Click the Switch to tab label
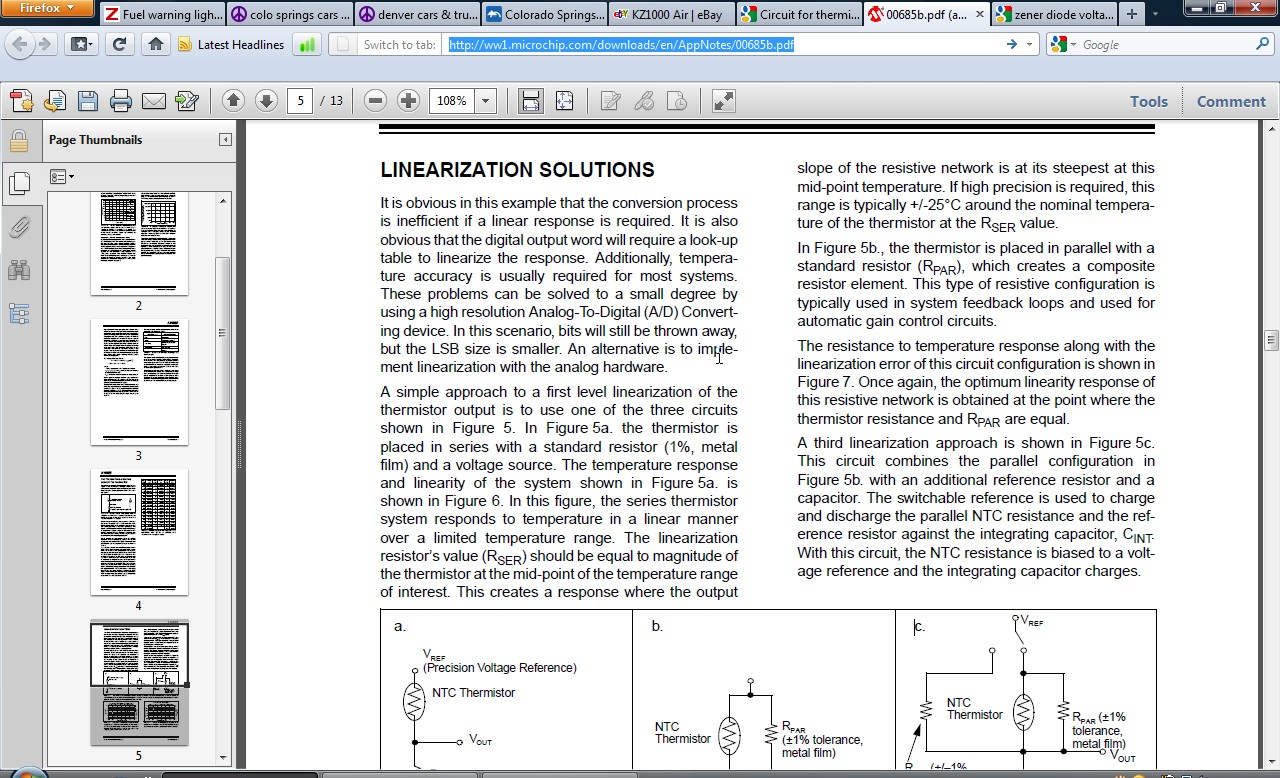Viewport: 1280px width, 778px height. [x=399, y=44]
